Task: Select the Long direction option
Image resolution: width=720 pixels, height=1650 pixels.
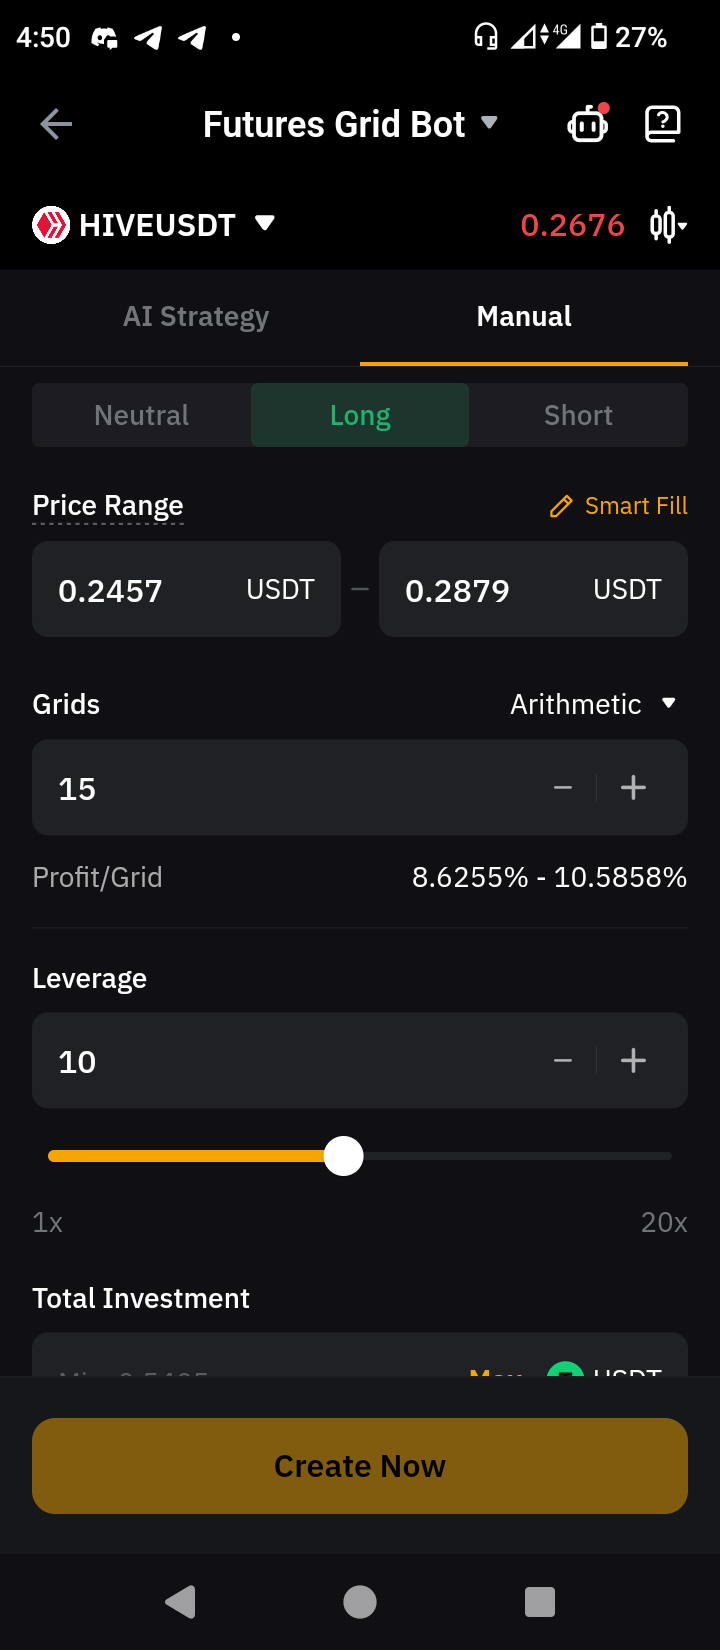Action: [360, 415]
